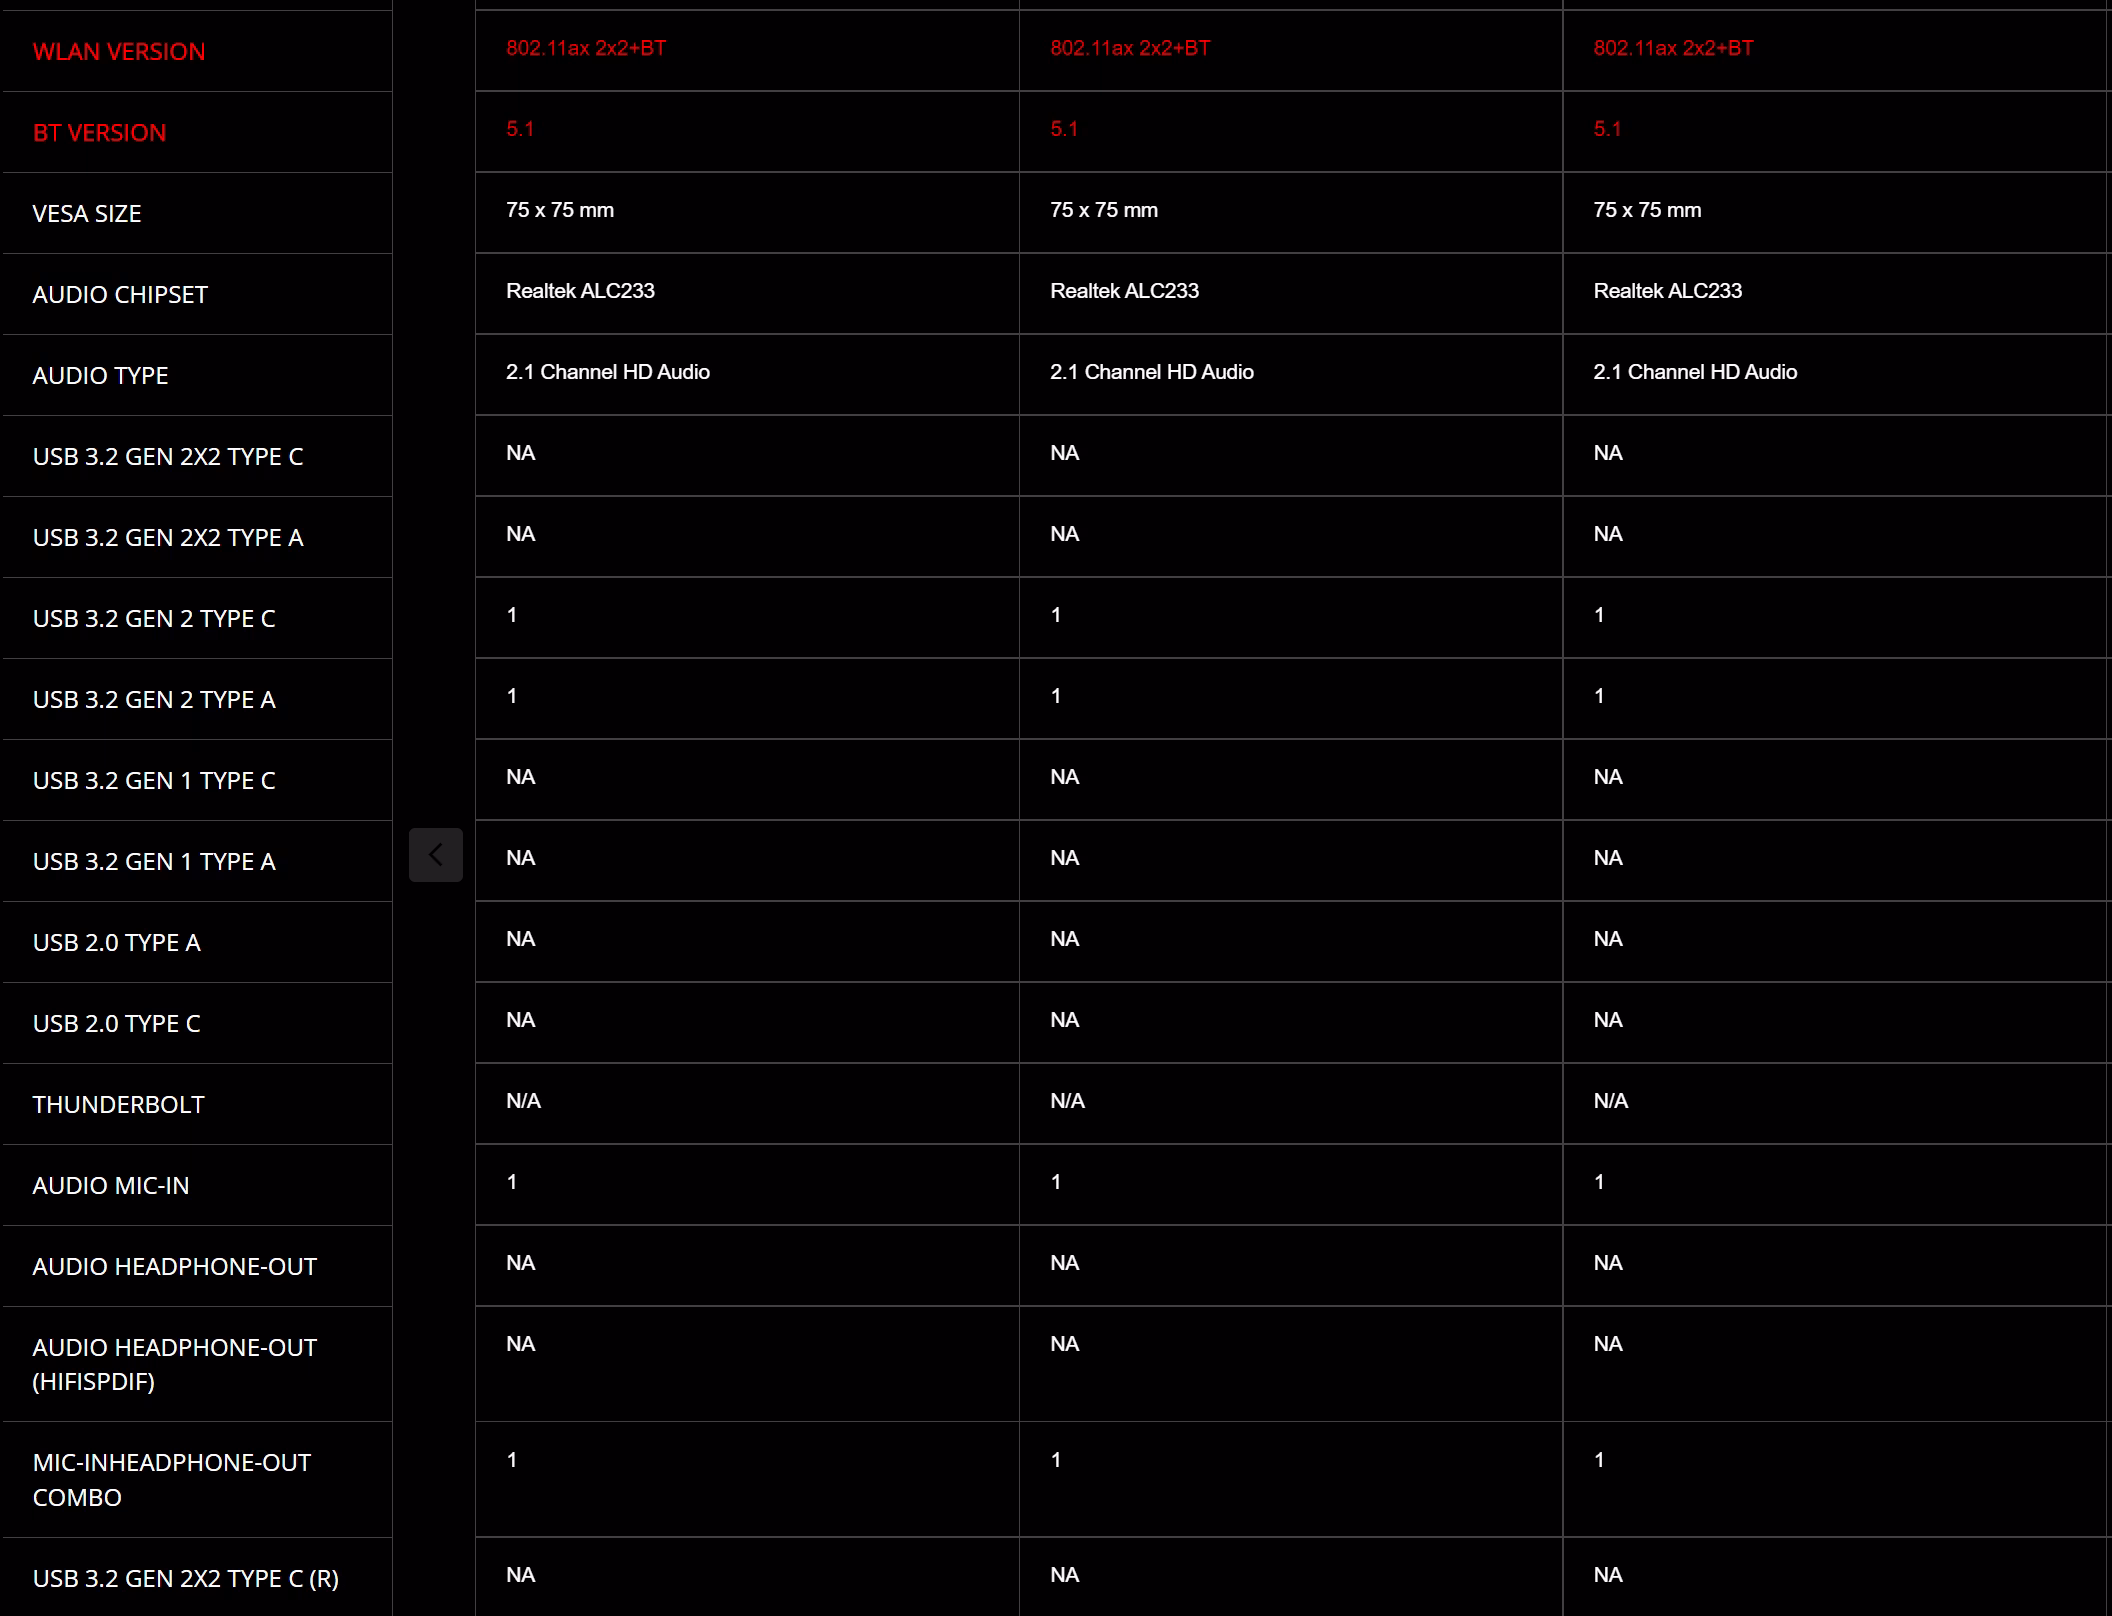This screenshot has height=1616, width=2112.
Task: Select the USB 3.2 GEN 2 TYPE C label
Action: pyautogui.click(x=154, y=619)
